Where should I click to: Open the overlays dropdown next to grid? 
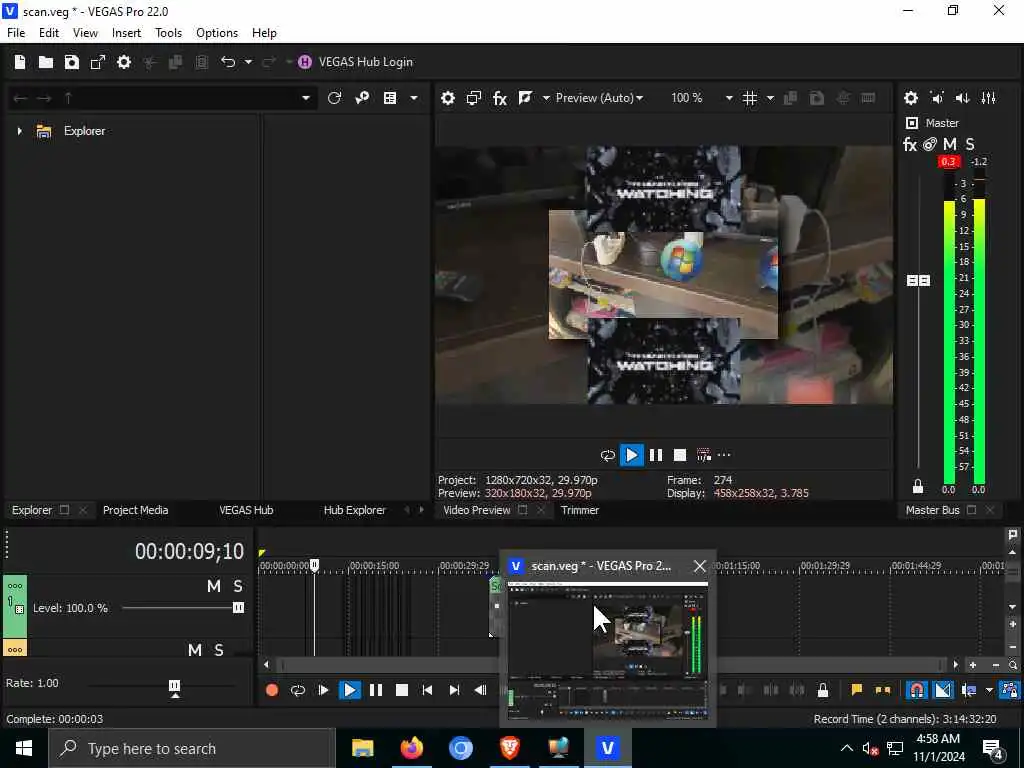point(770,98)
